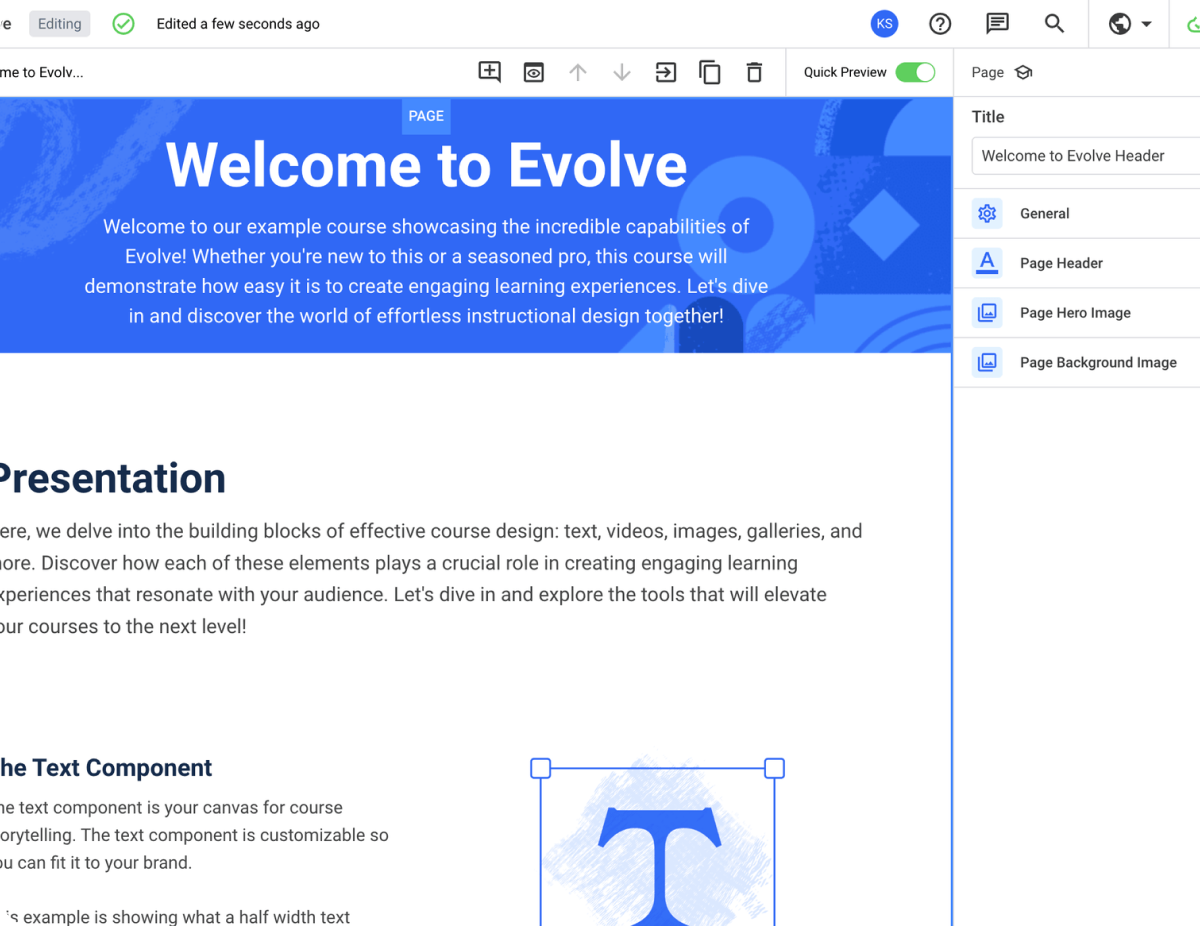This screenshot has width=1200, height=926.
Task: Open the help menu
Action: coord(940,23)
